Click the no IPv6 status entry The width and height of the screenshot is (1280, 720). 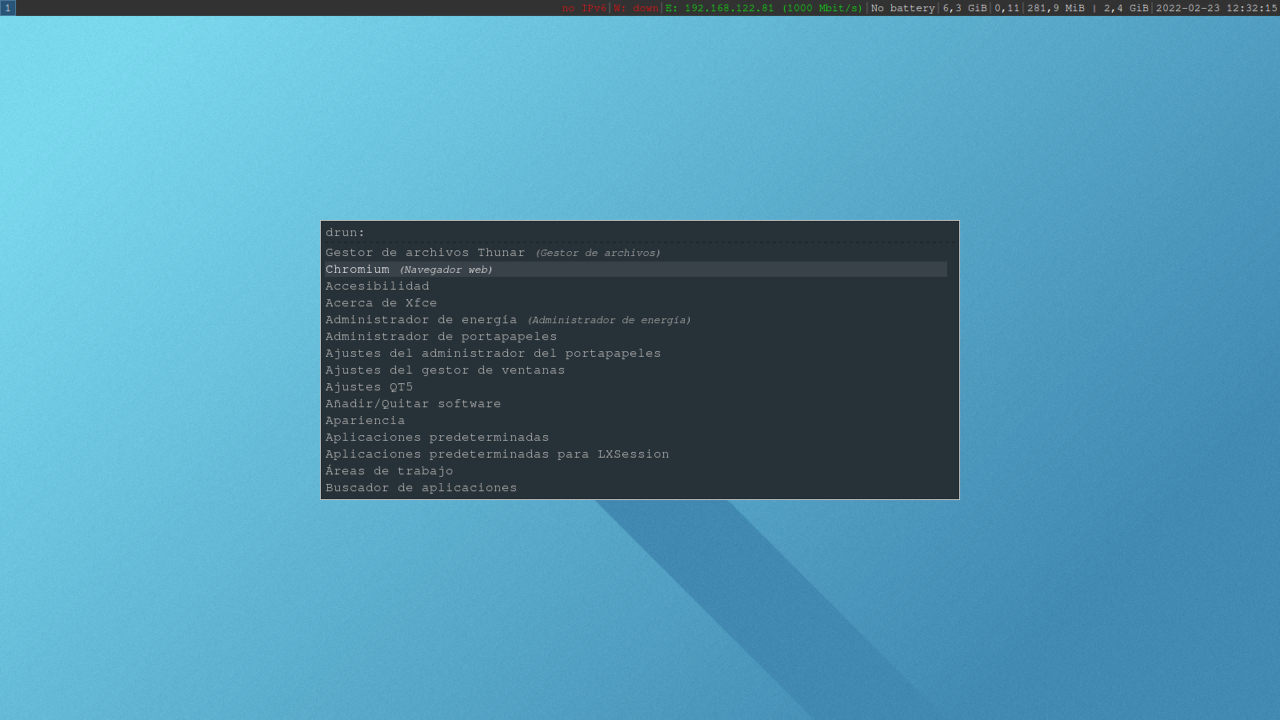[x=584, y=8]
